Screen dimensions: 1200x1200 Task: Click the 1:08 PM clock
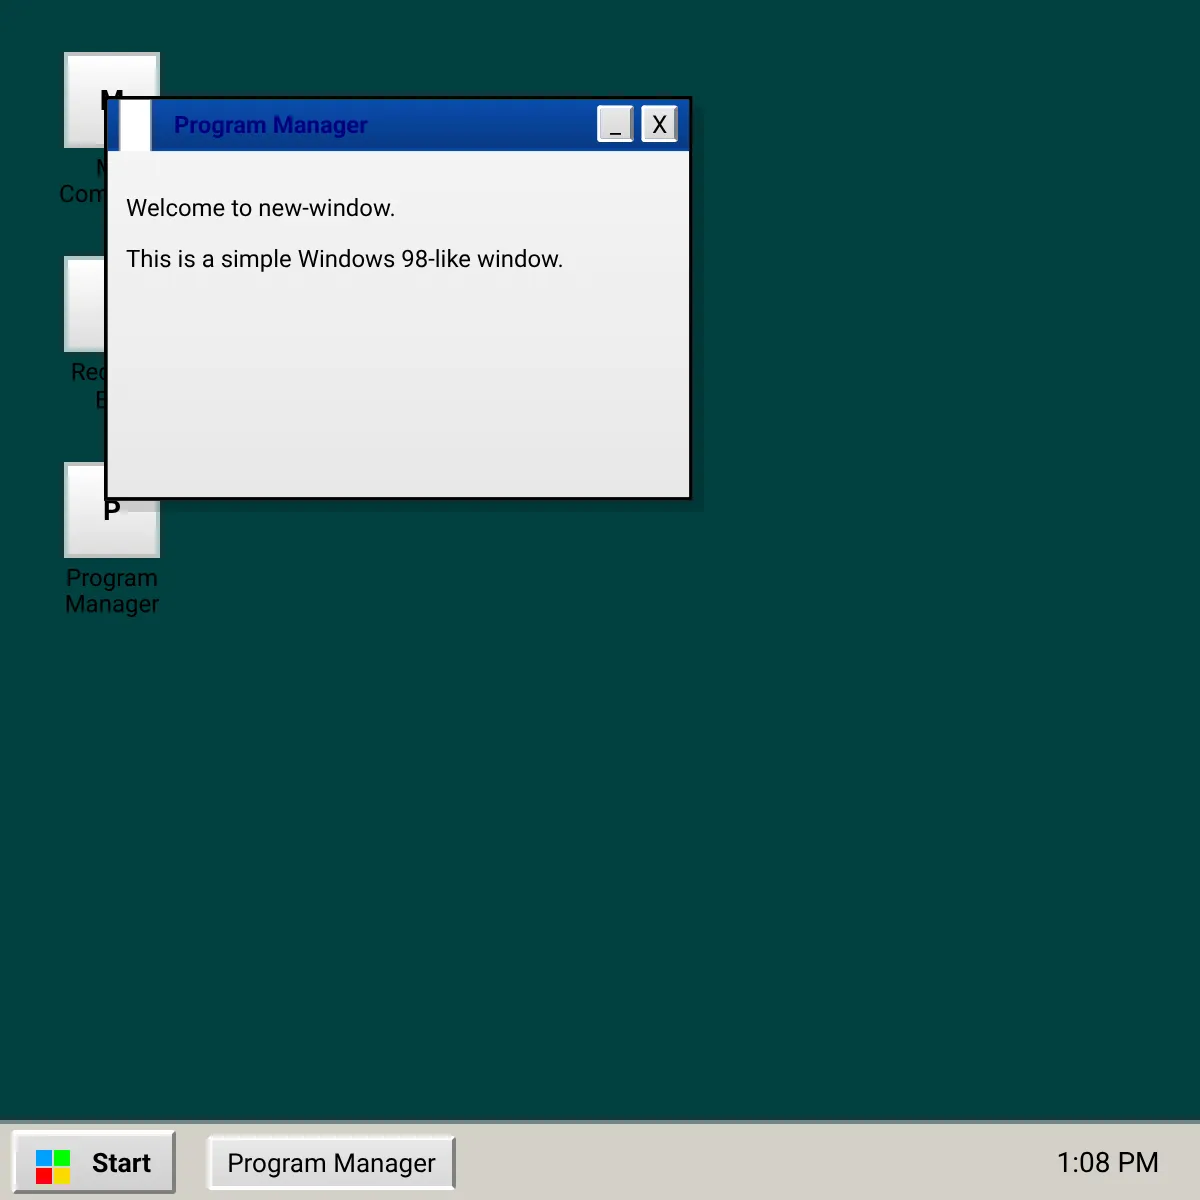pyautogui.click(x=1107, y=1163)
